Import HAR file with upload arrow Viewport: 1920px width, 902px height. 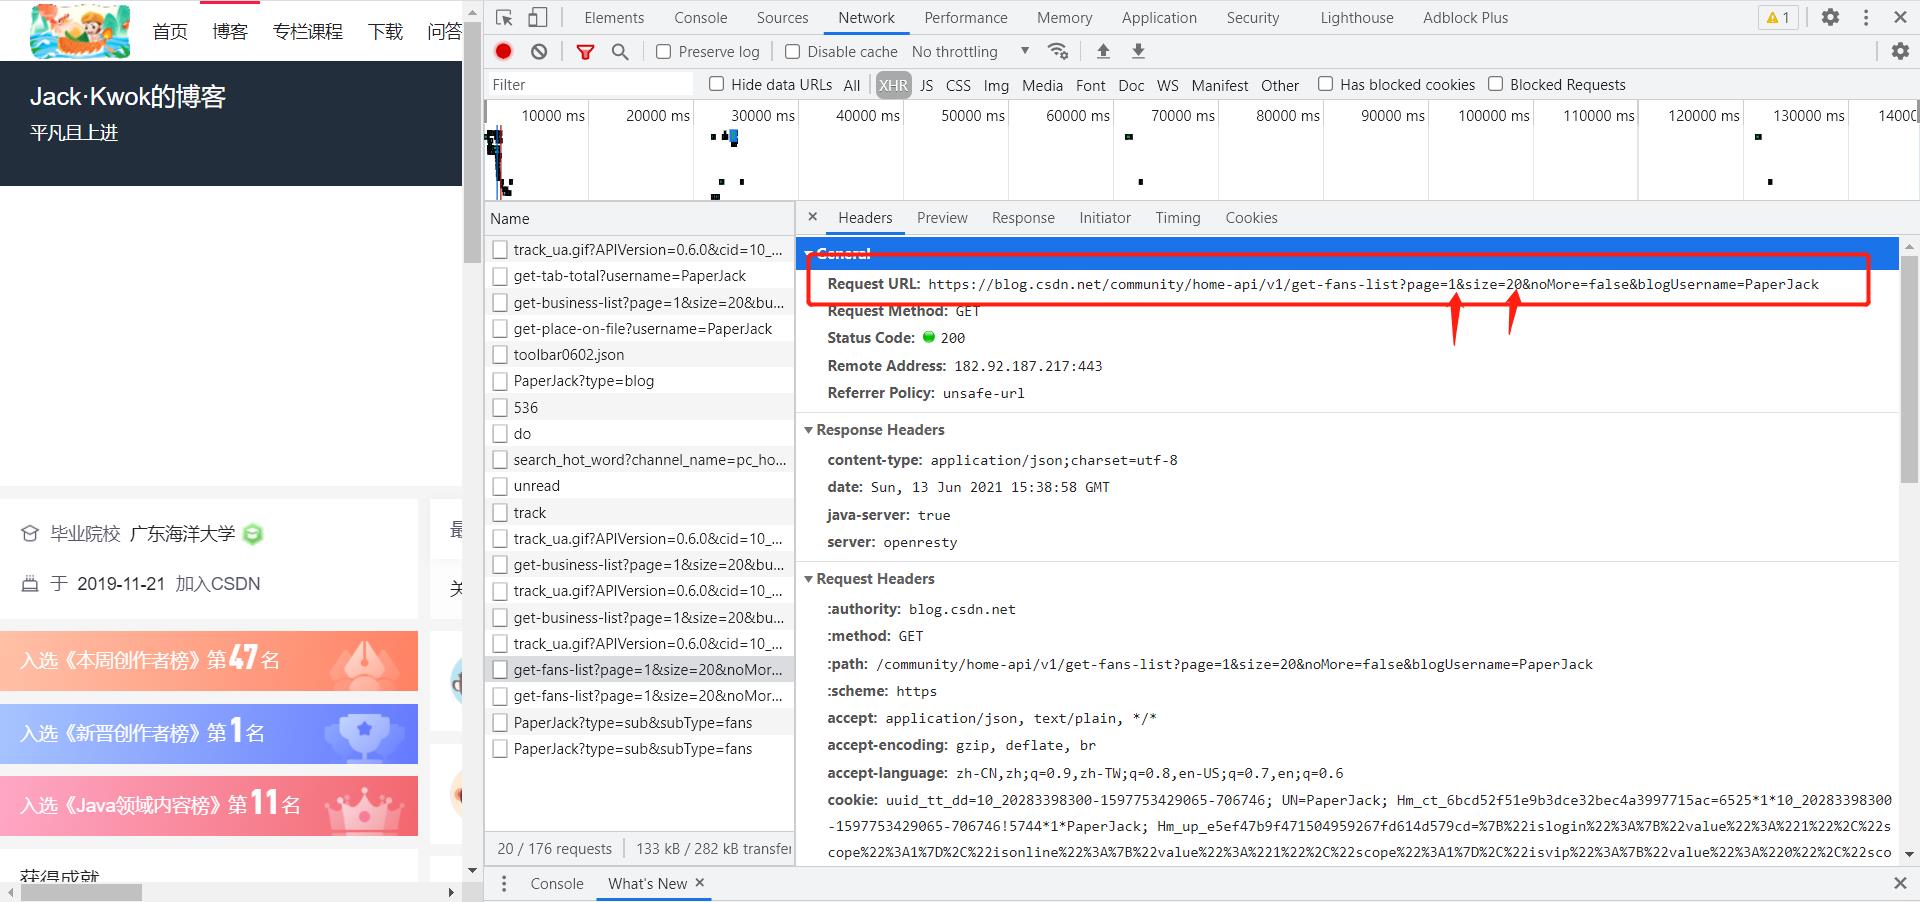click(1103, 51)
